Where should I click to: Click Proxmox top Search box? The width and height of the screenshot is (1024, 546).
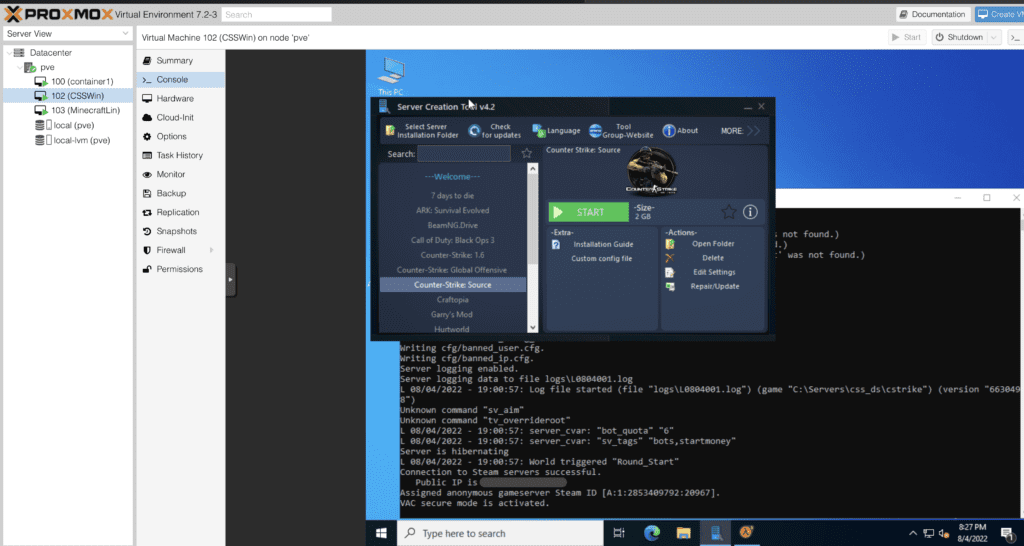click(276, 14)
